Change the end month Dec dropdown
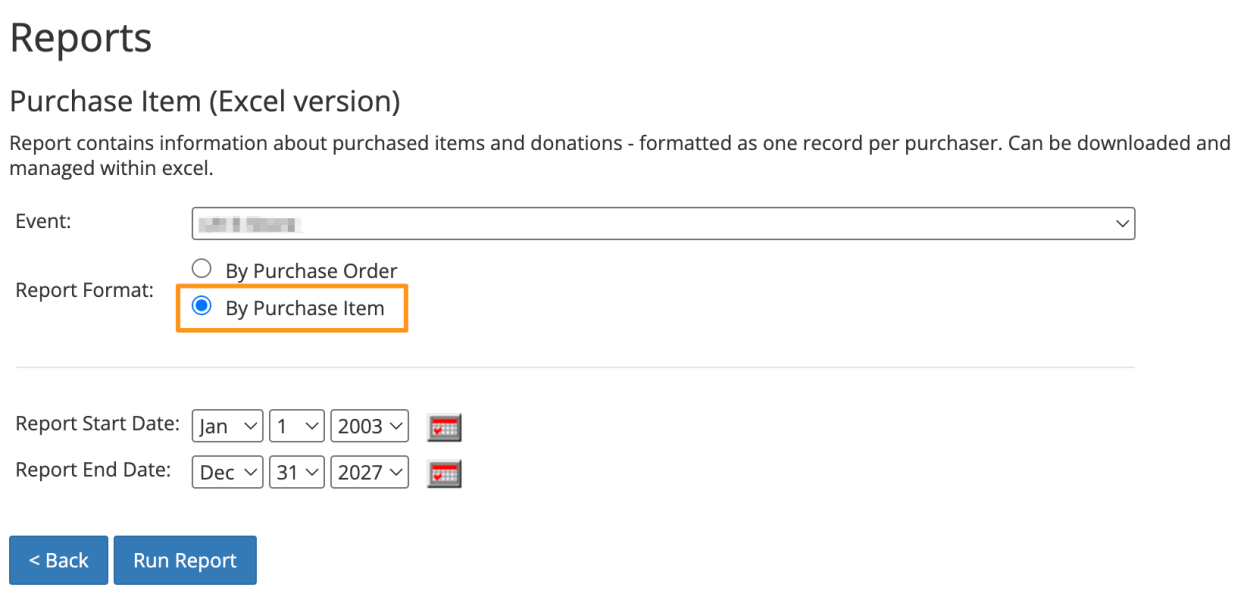 (227, 472)
